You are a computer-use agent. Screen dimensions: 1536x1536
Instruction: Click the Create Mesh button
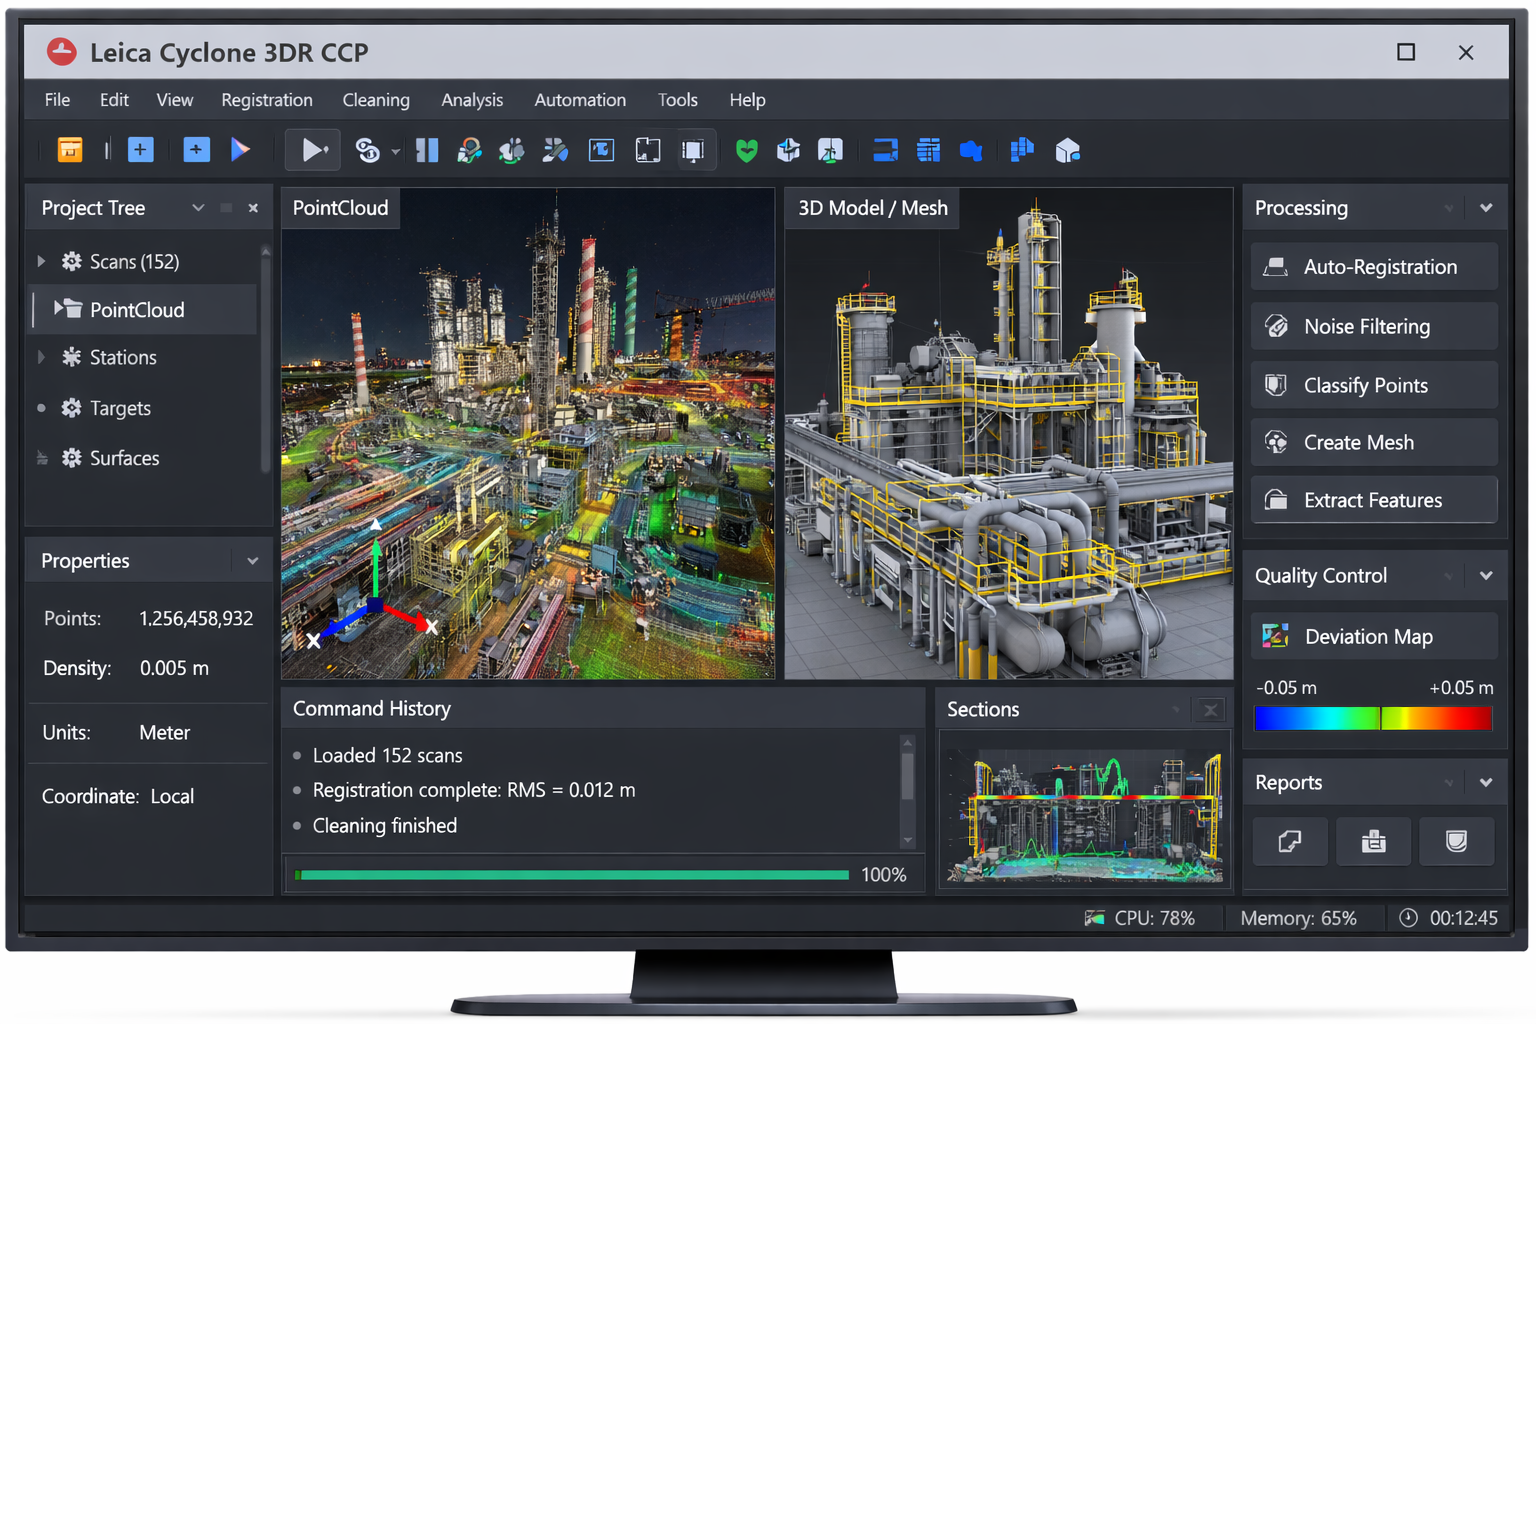pos(1373,443)
